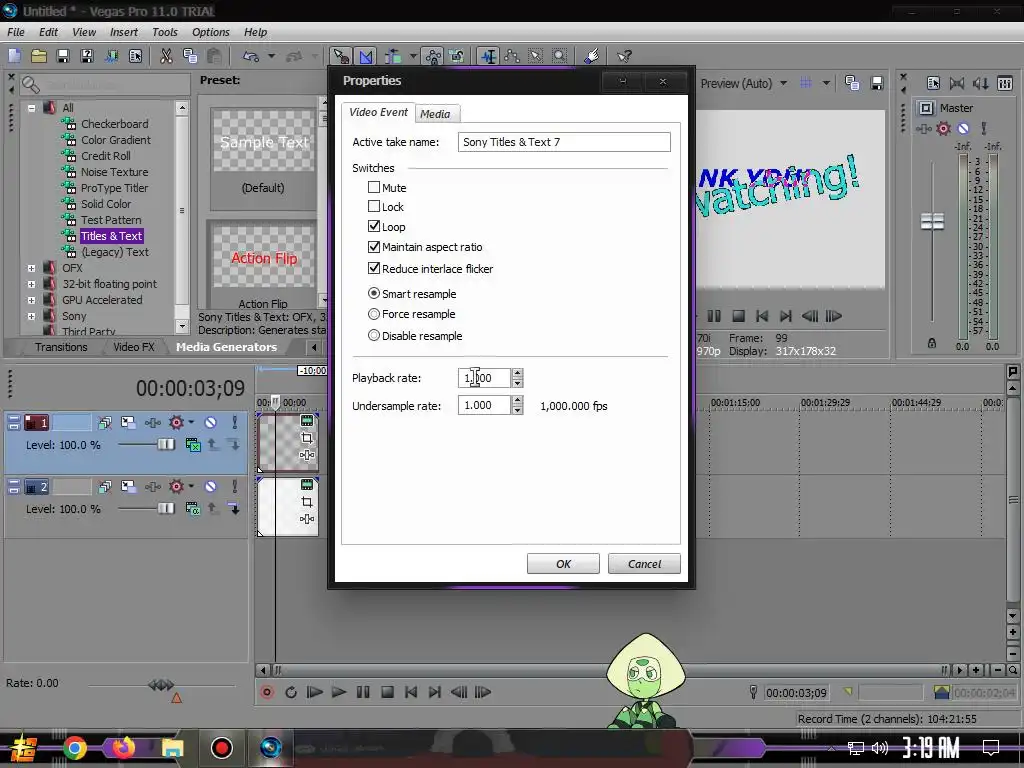Expand the OFX tree node
Image resolution: width=1024 pixels, height=768 pixels.
[31, 268]
